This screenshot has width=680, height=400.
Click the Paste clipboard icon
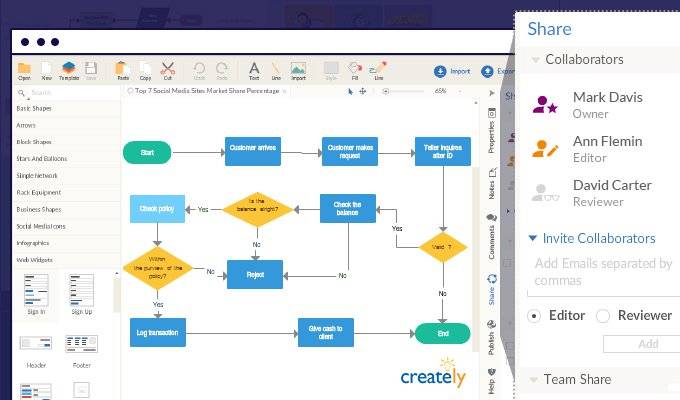tap(123, 69)
